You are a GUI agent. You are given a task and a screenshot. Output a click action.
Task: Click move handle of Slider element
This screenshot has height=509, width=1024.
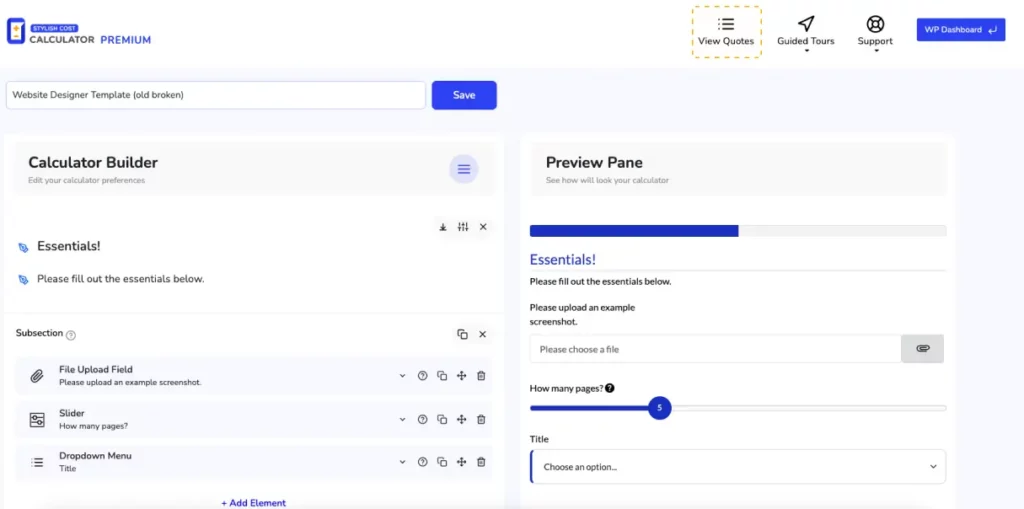[x=461, y=419]
